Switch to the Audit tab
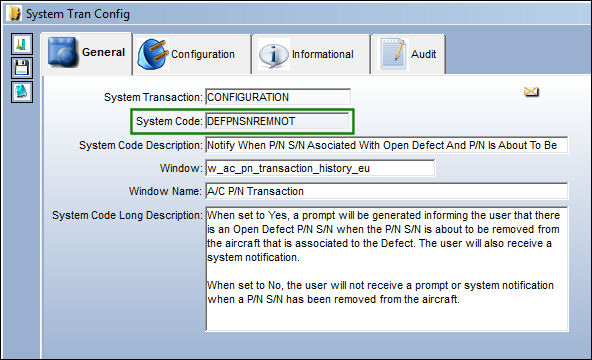Screen dimensions: 592x360 click(x=409, y=54)
